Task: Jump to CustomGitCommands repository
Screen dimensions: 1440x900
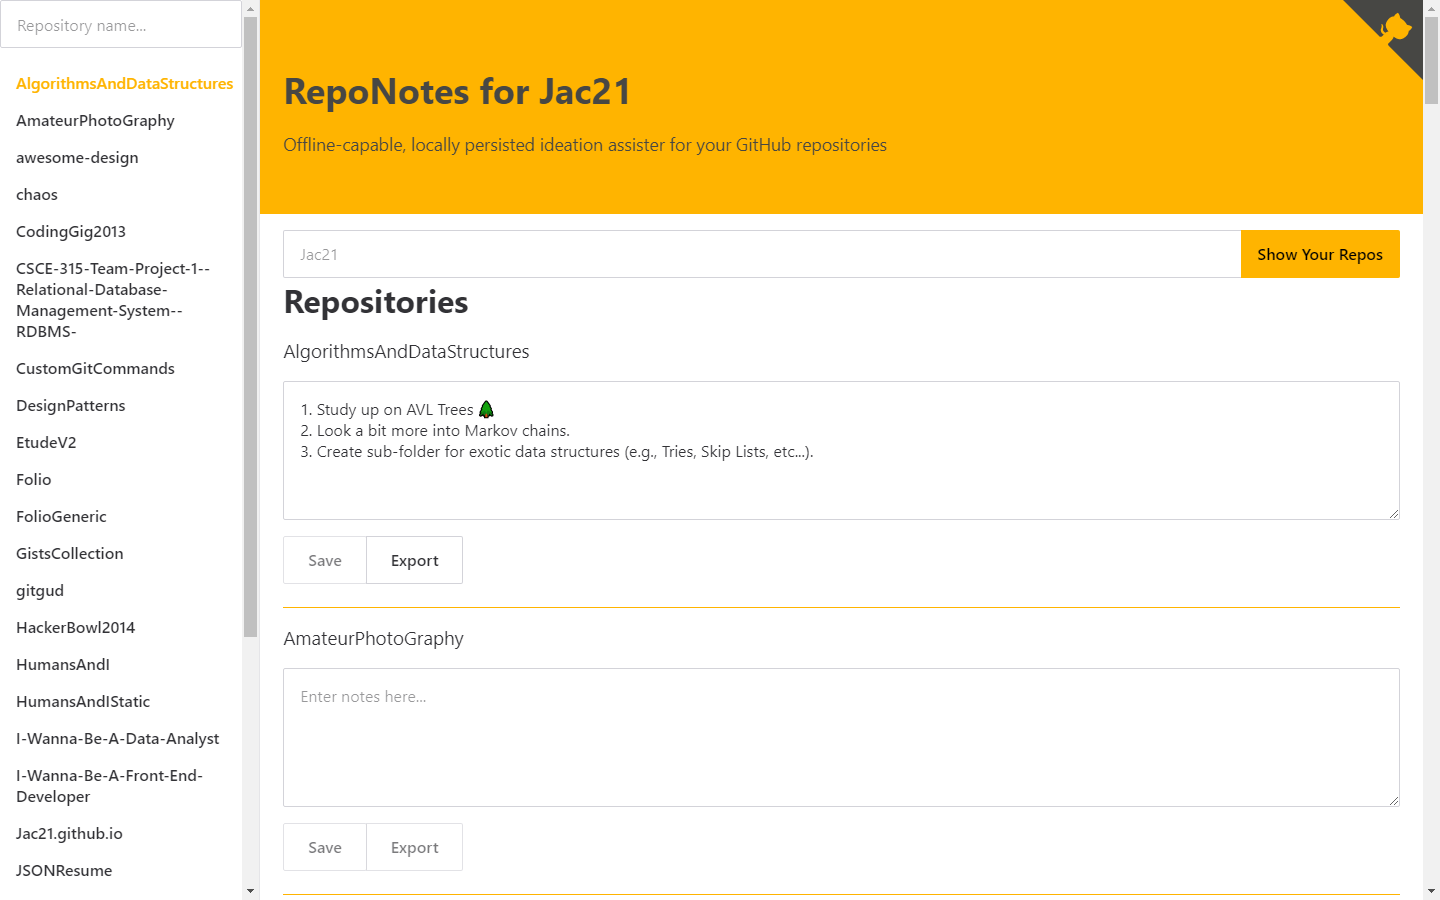Action: 95,369
